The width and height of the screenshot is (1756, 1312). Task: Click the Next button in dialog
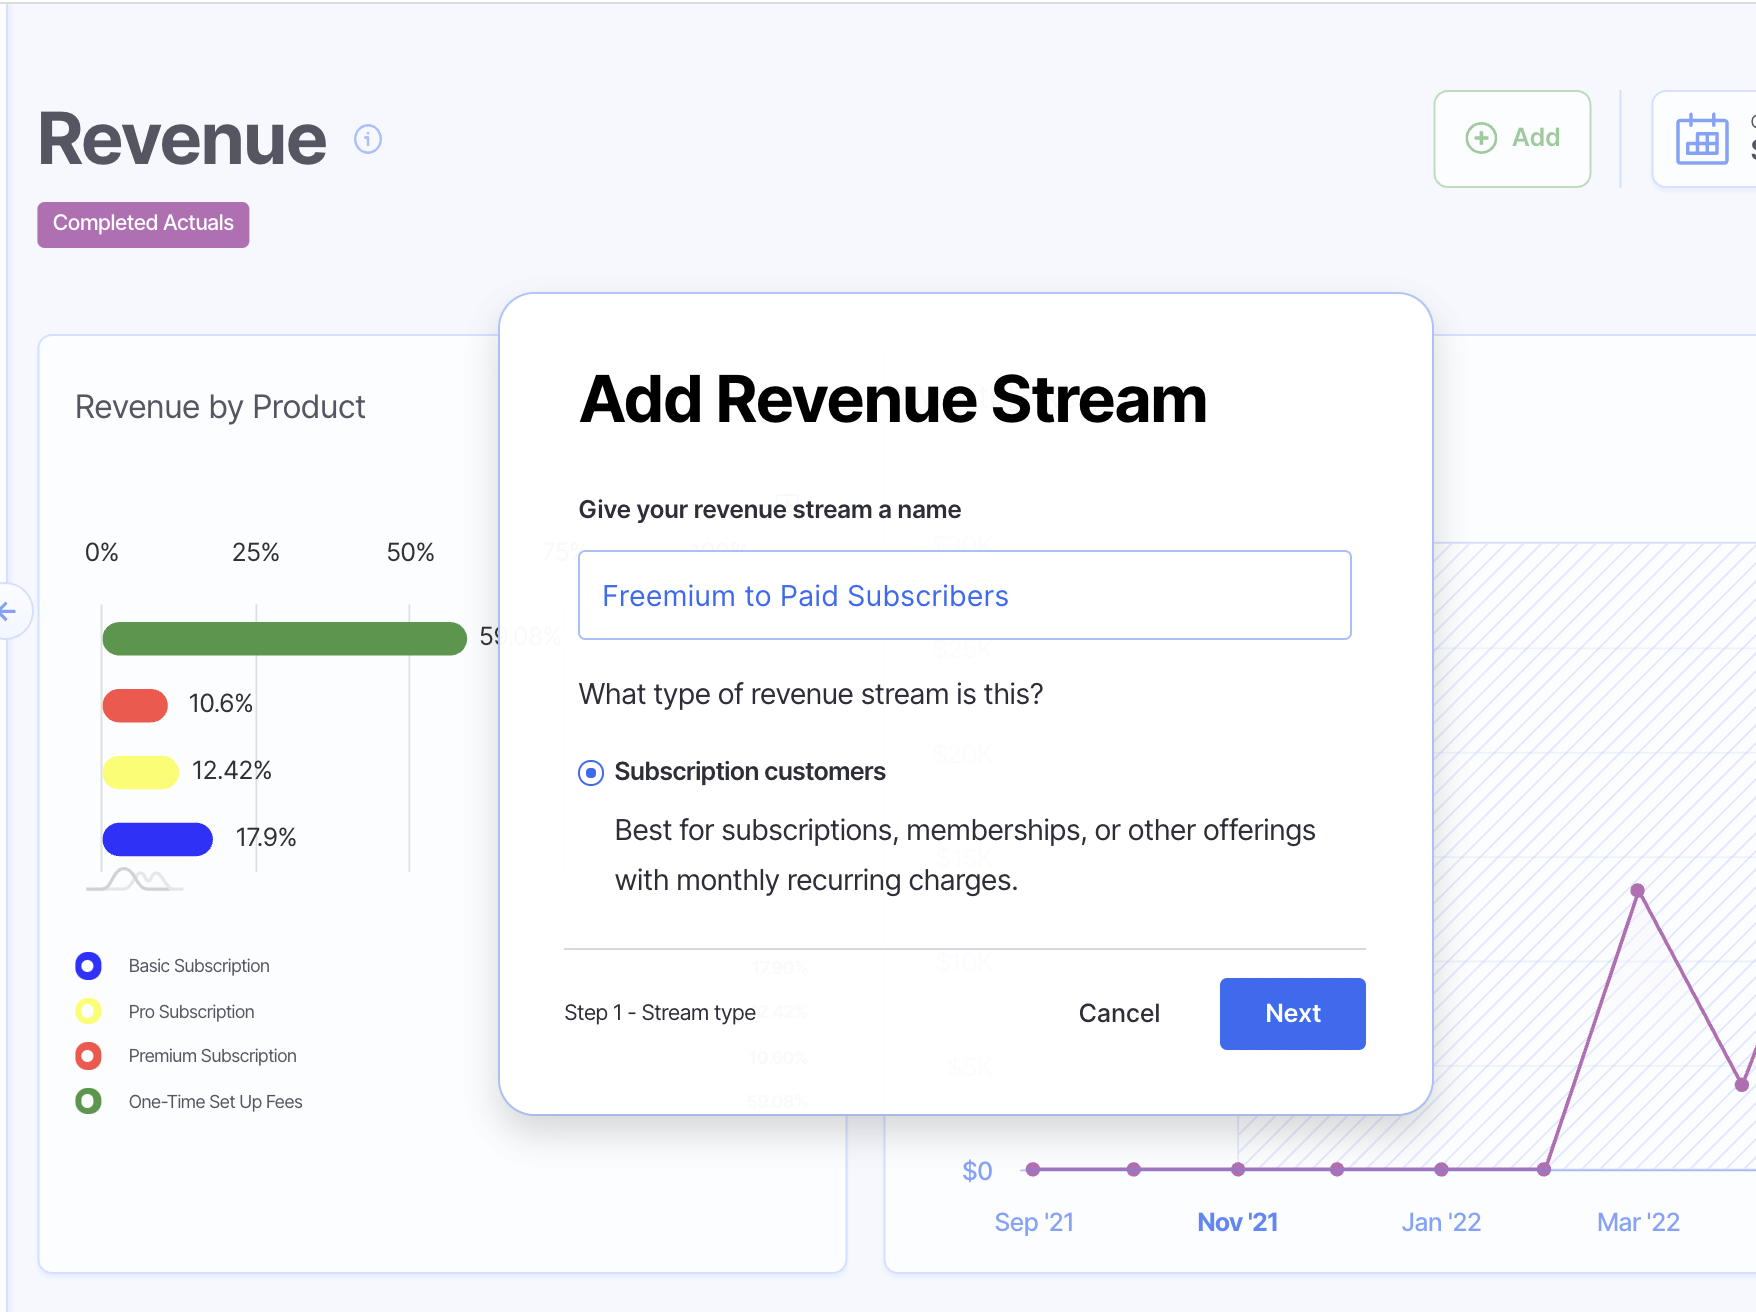tap(1292, 1014)
